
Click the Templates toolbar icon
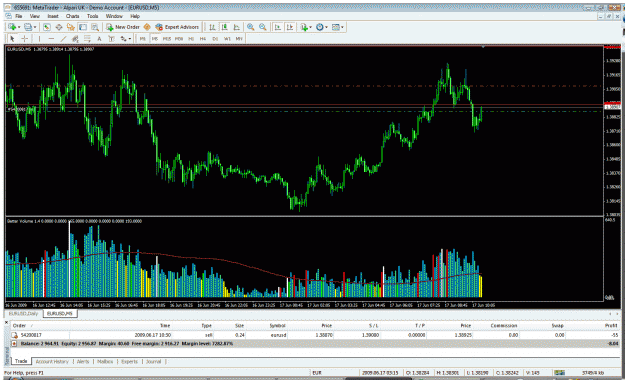tap(336, 27)
